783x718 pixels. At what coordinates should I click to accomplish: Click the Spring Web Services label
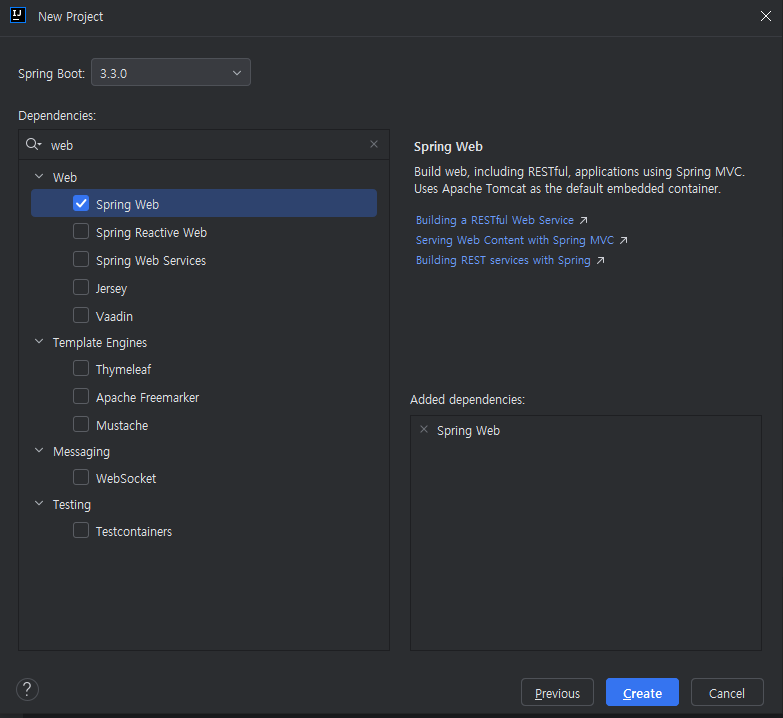[x=151, y=261]
